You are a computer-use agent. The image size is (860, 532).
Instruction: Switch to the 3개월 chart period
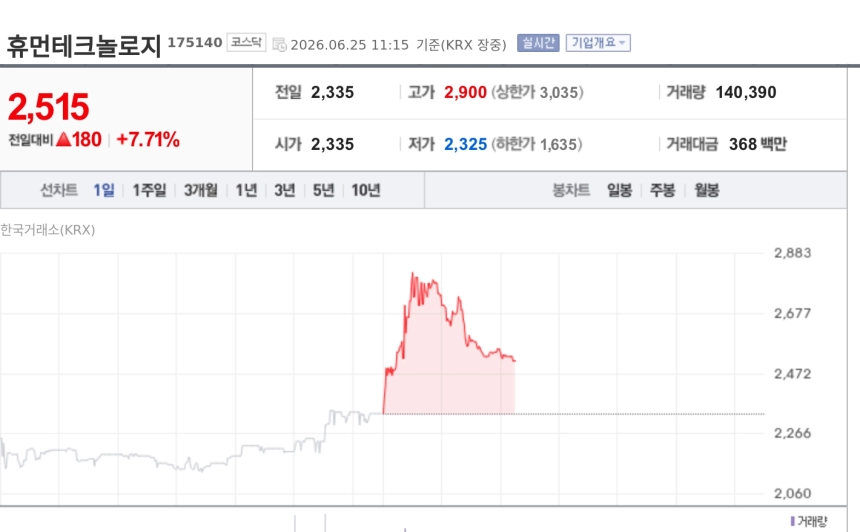tap(201, 190)
